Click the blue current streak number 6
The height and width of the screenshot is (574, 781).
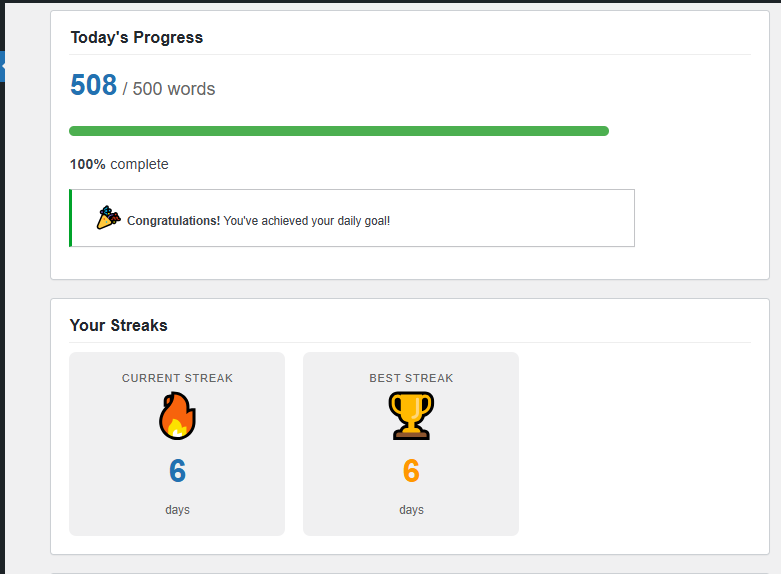177,471
